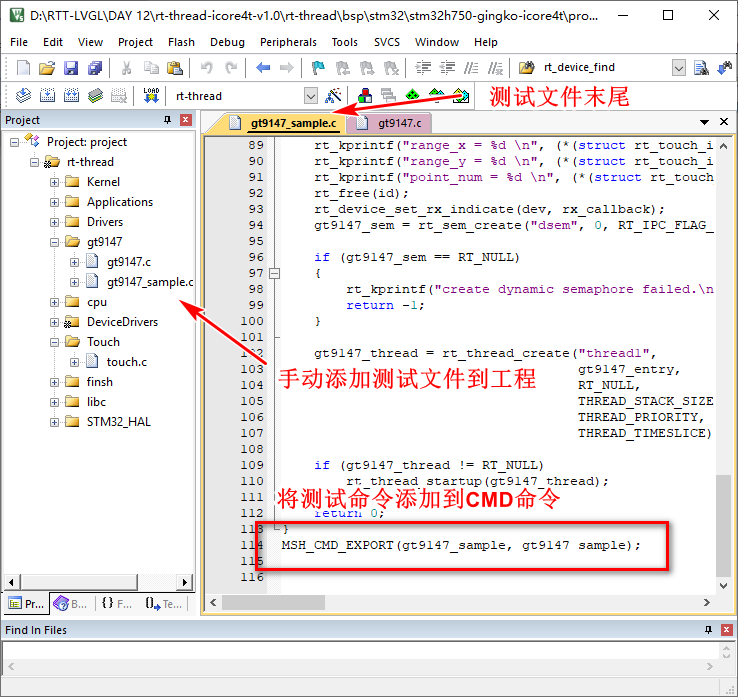This screenshot has height=697, width=738.
Task: Switch to the gt9147.c editor tab
Action: click(x=398, y=123)
